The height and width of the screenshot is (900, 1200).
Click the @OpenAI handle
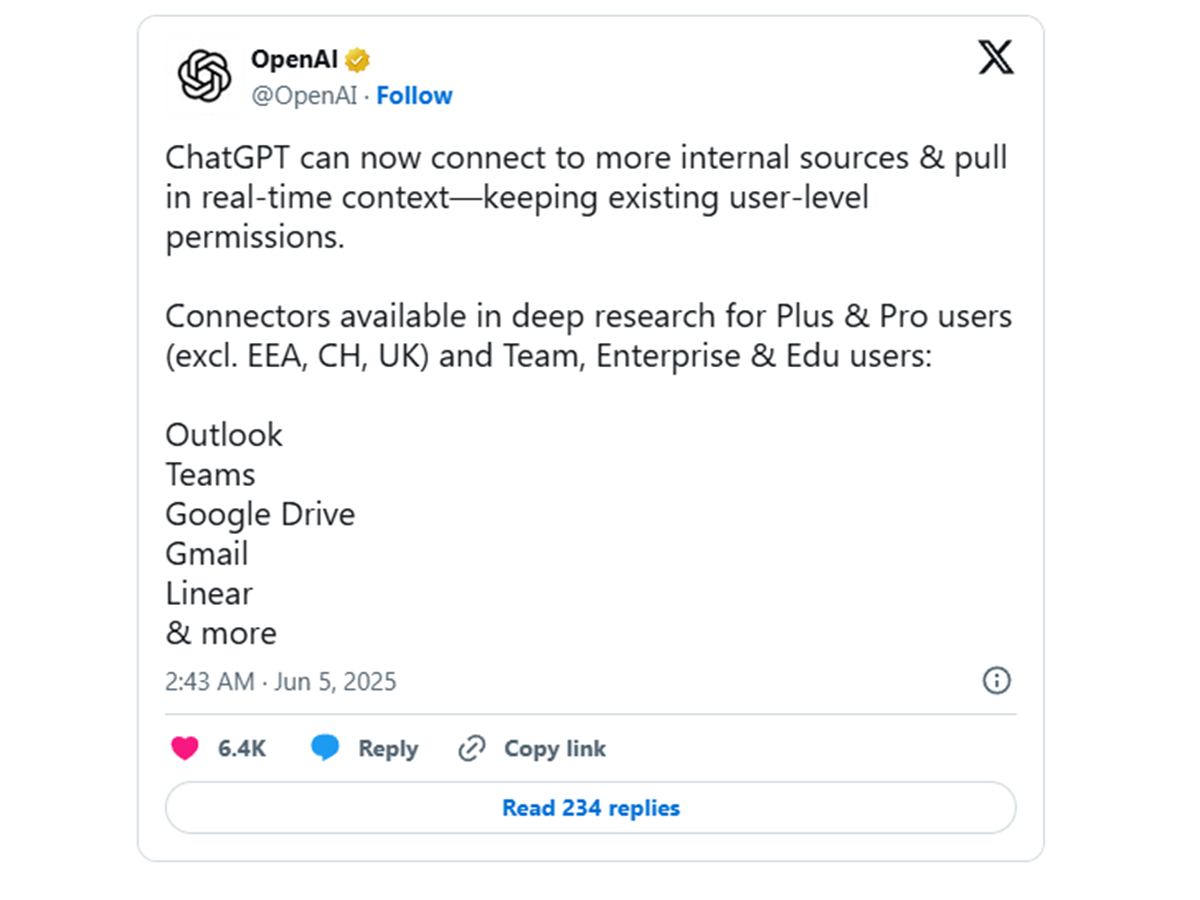[303, 96]
